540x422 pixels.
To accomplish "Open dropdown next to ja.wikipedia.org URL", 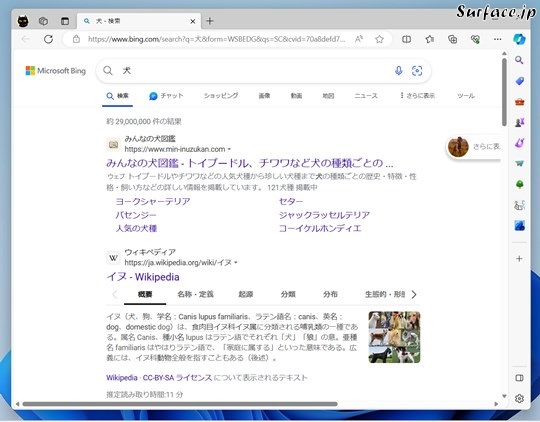I will pyautogui.click(x=236, y=263).
